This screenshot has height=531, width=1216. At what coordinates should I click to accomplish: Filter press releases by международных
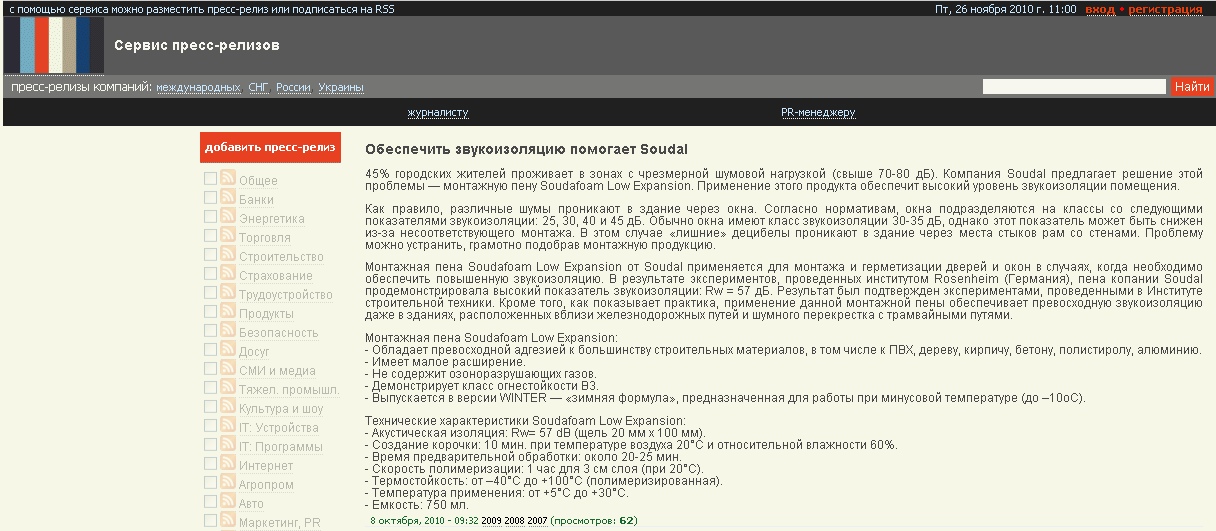pyautogui.click(x=198, y=88)
